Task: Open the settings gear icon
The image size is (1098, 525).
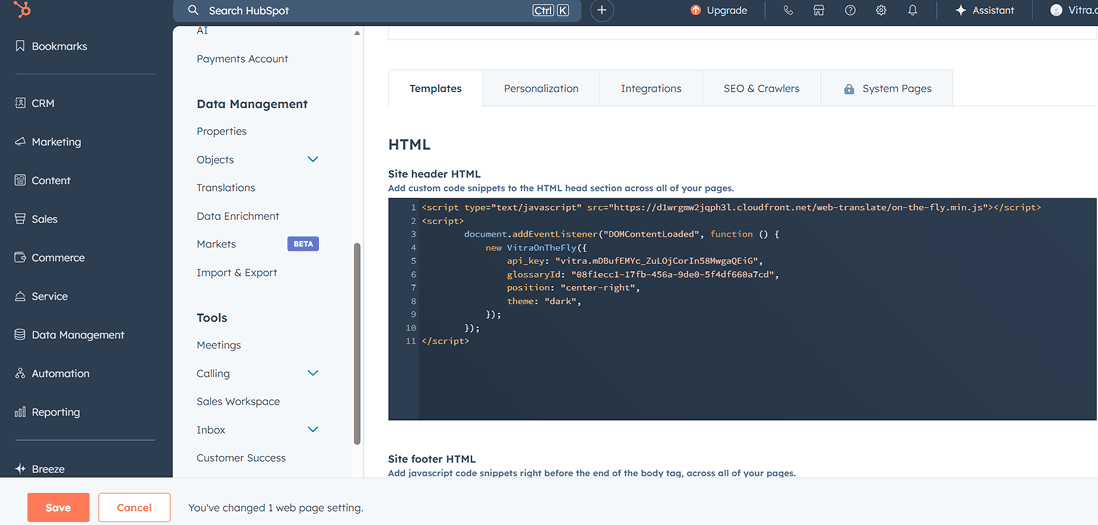Action: pos(881,10)
